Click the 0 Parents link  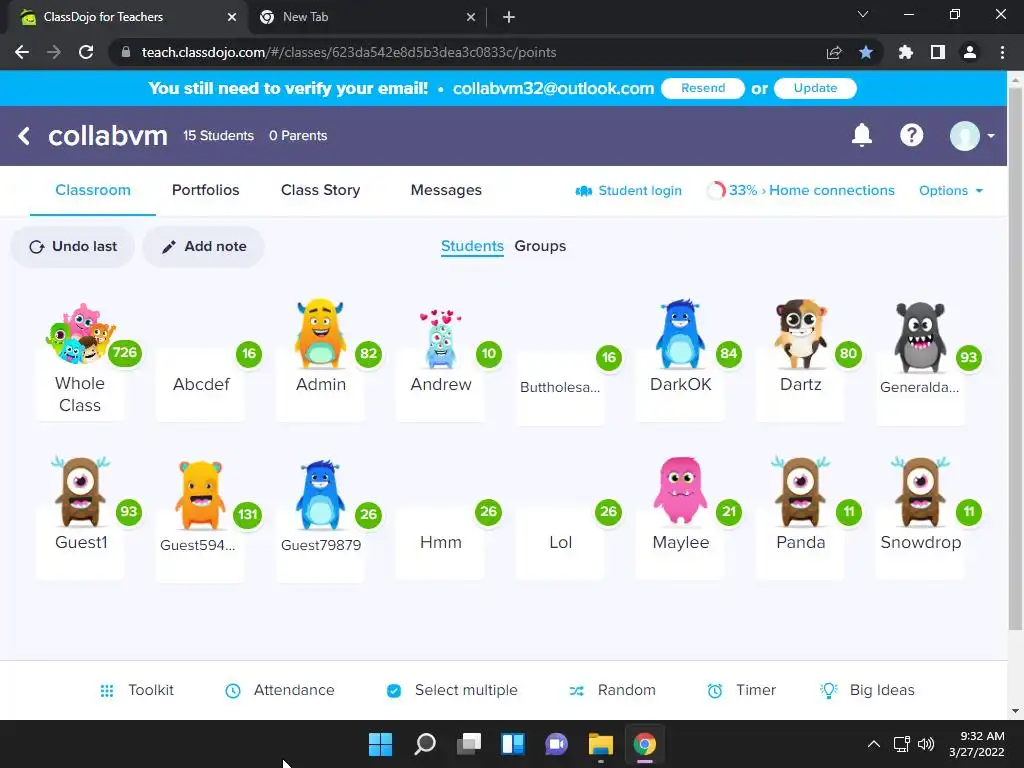[x=298, y=136]
